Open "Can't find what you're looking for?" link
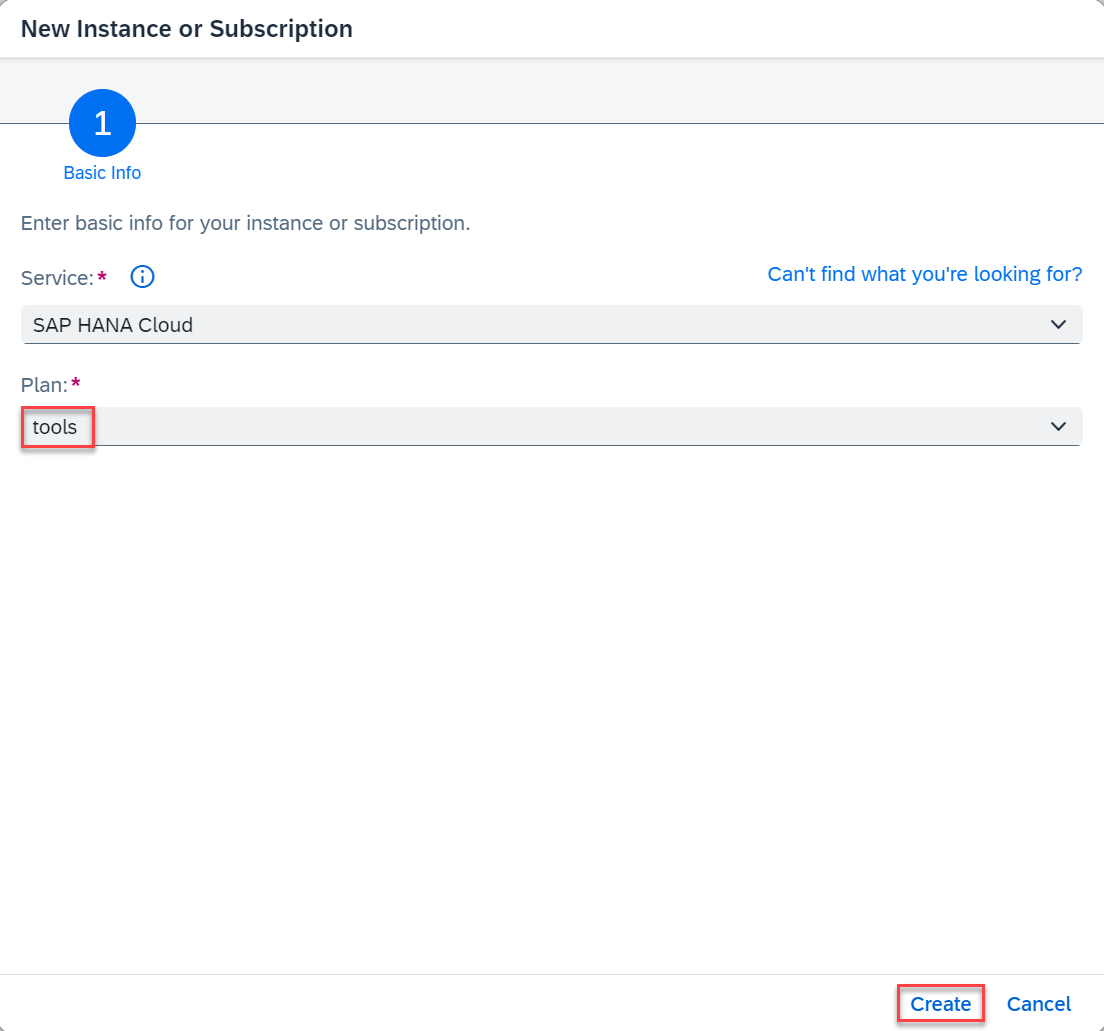 [x=924, y=274]
